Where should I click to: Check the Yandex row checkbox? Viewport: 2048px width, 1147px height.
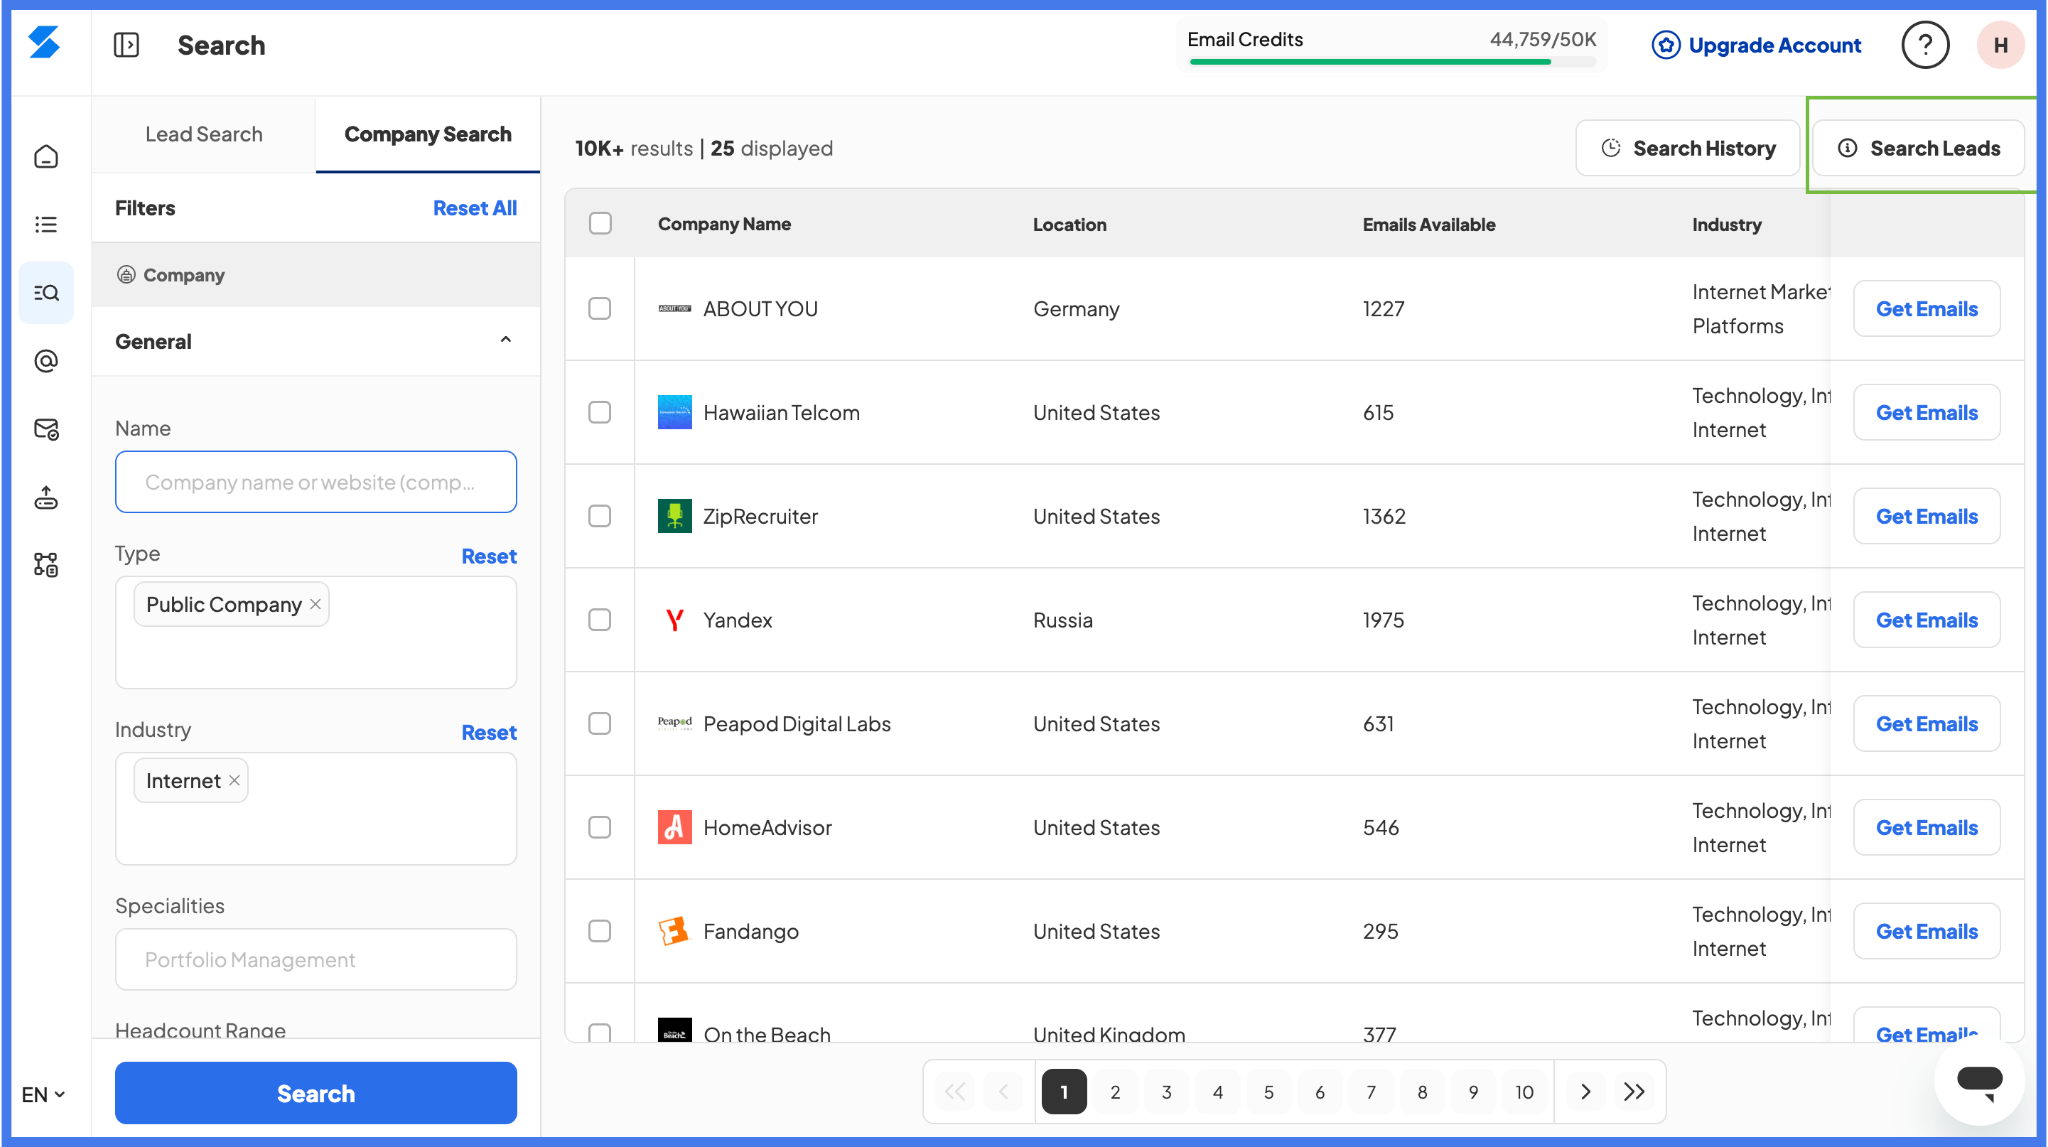[600, 620]
